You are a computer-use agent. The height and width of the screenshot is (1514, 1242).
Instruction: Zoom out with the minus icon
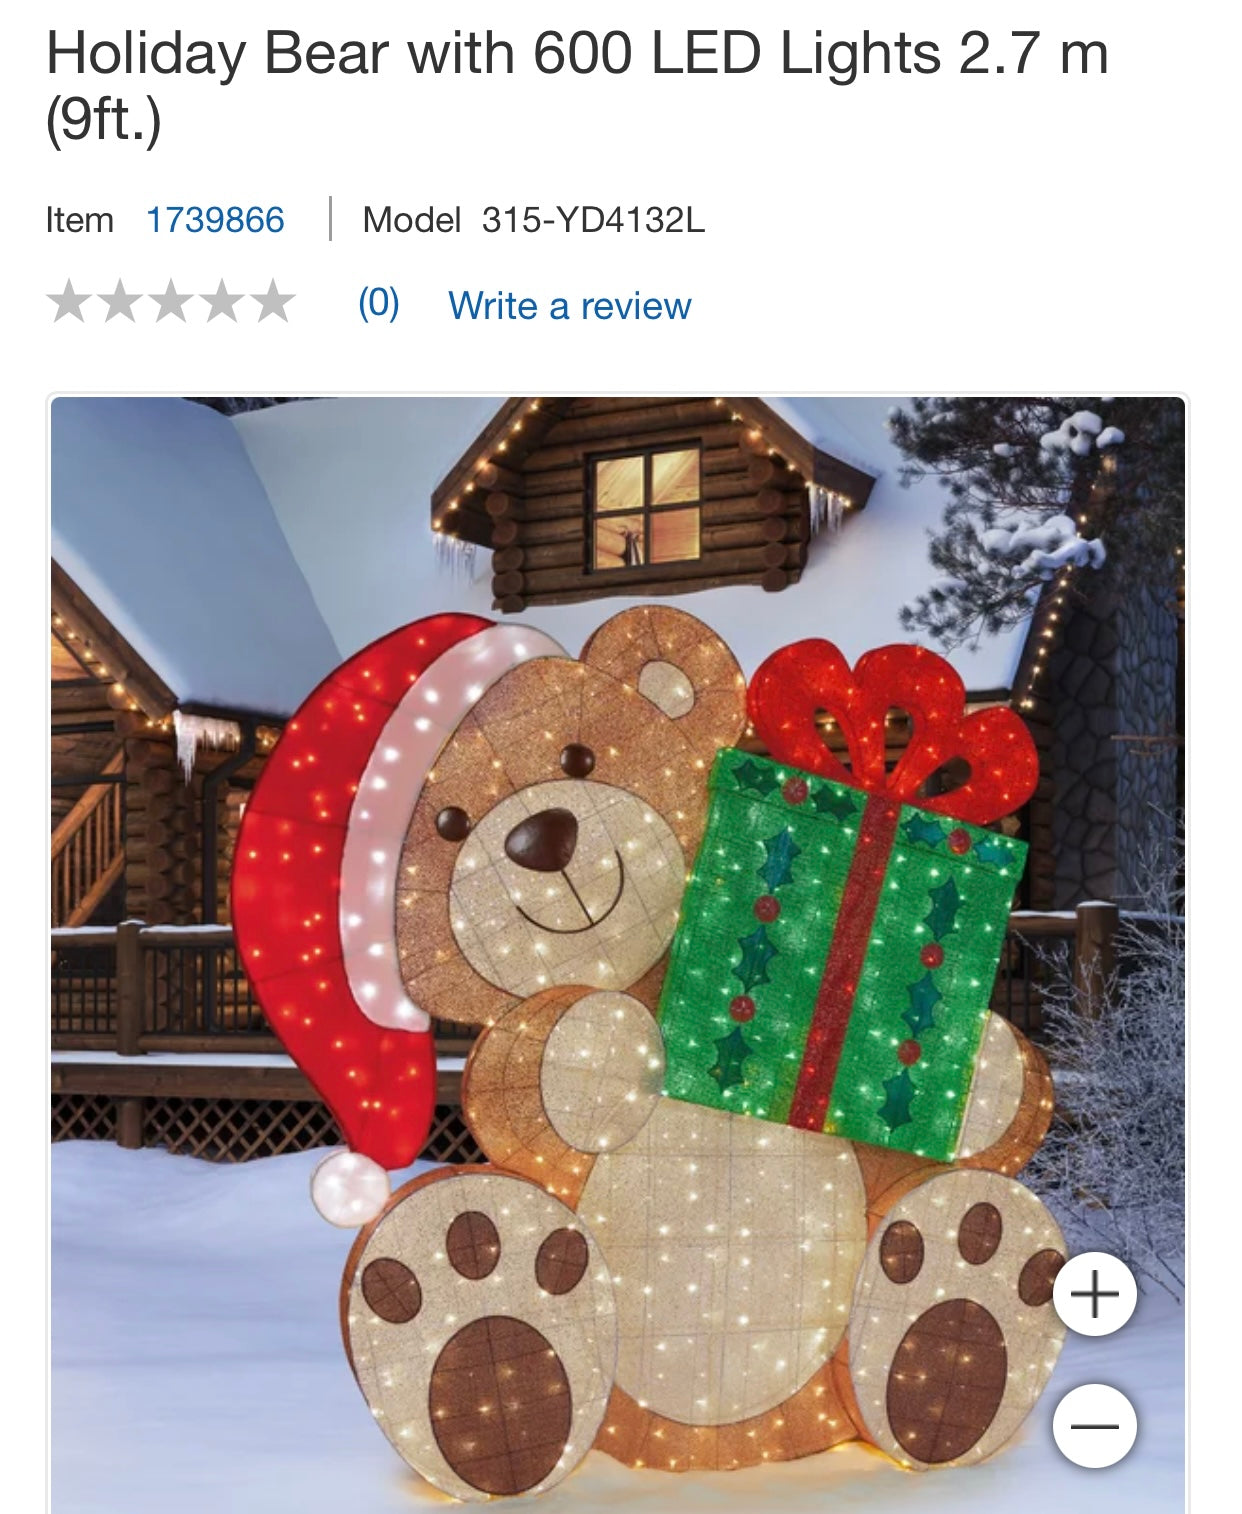coord(1095,1425)
